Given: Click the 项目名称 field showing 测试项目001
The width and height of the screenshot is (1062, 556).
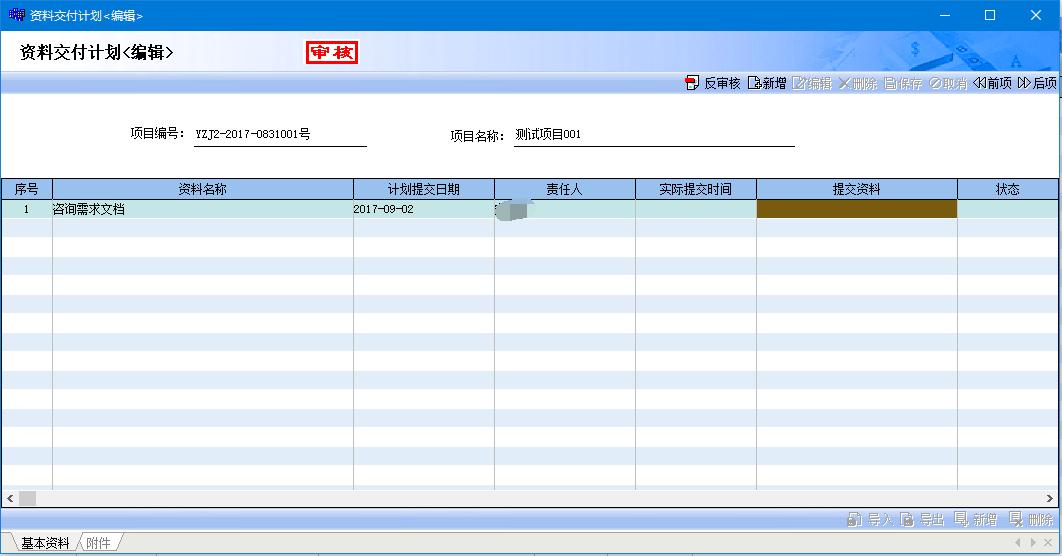Looking at the screenshot, I should click(x=653, y=135).
